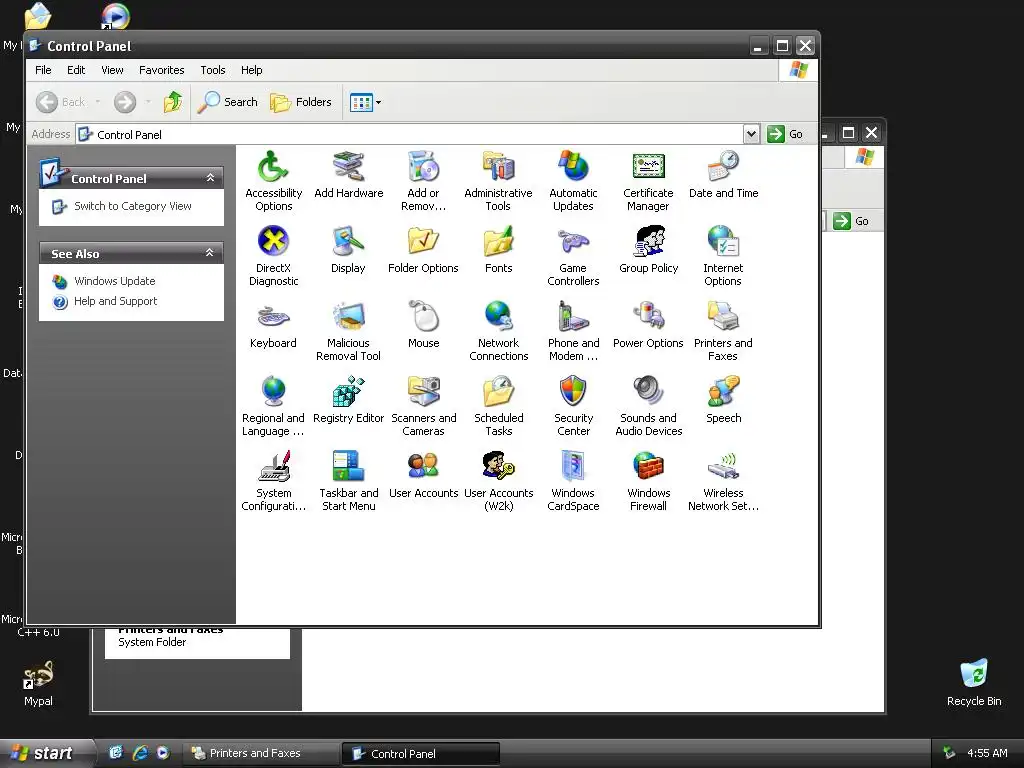
Task: Open the Edit menu
Action: point(76,70)
